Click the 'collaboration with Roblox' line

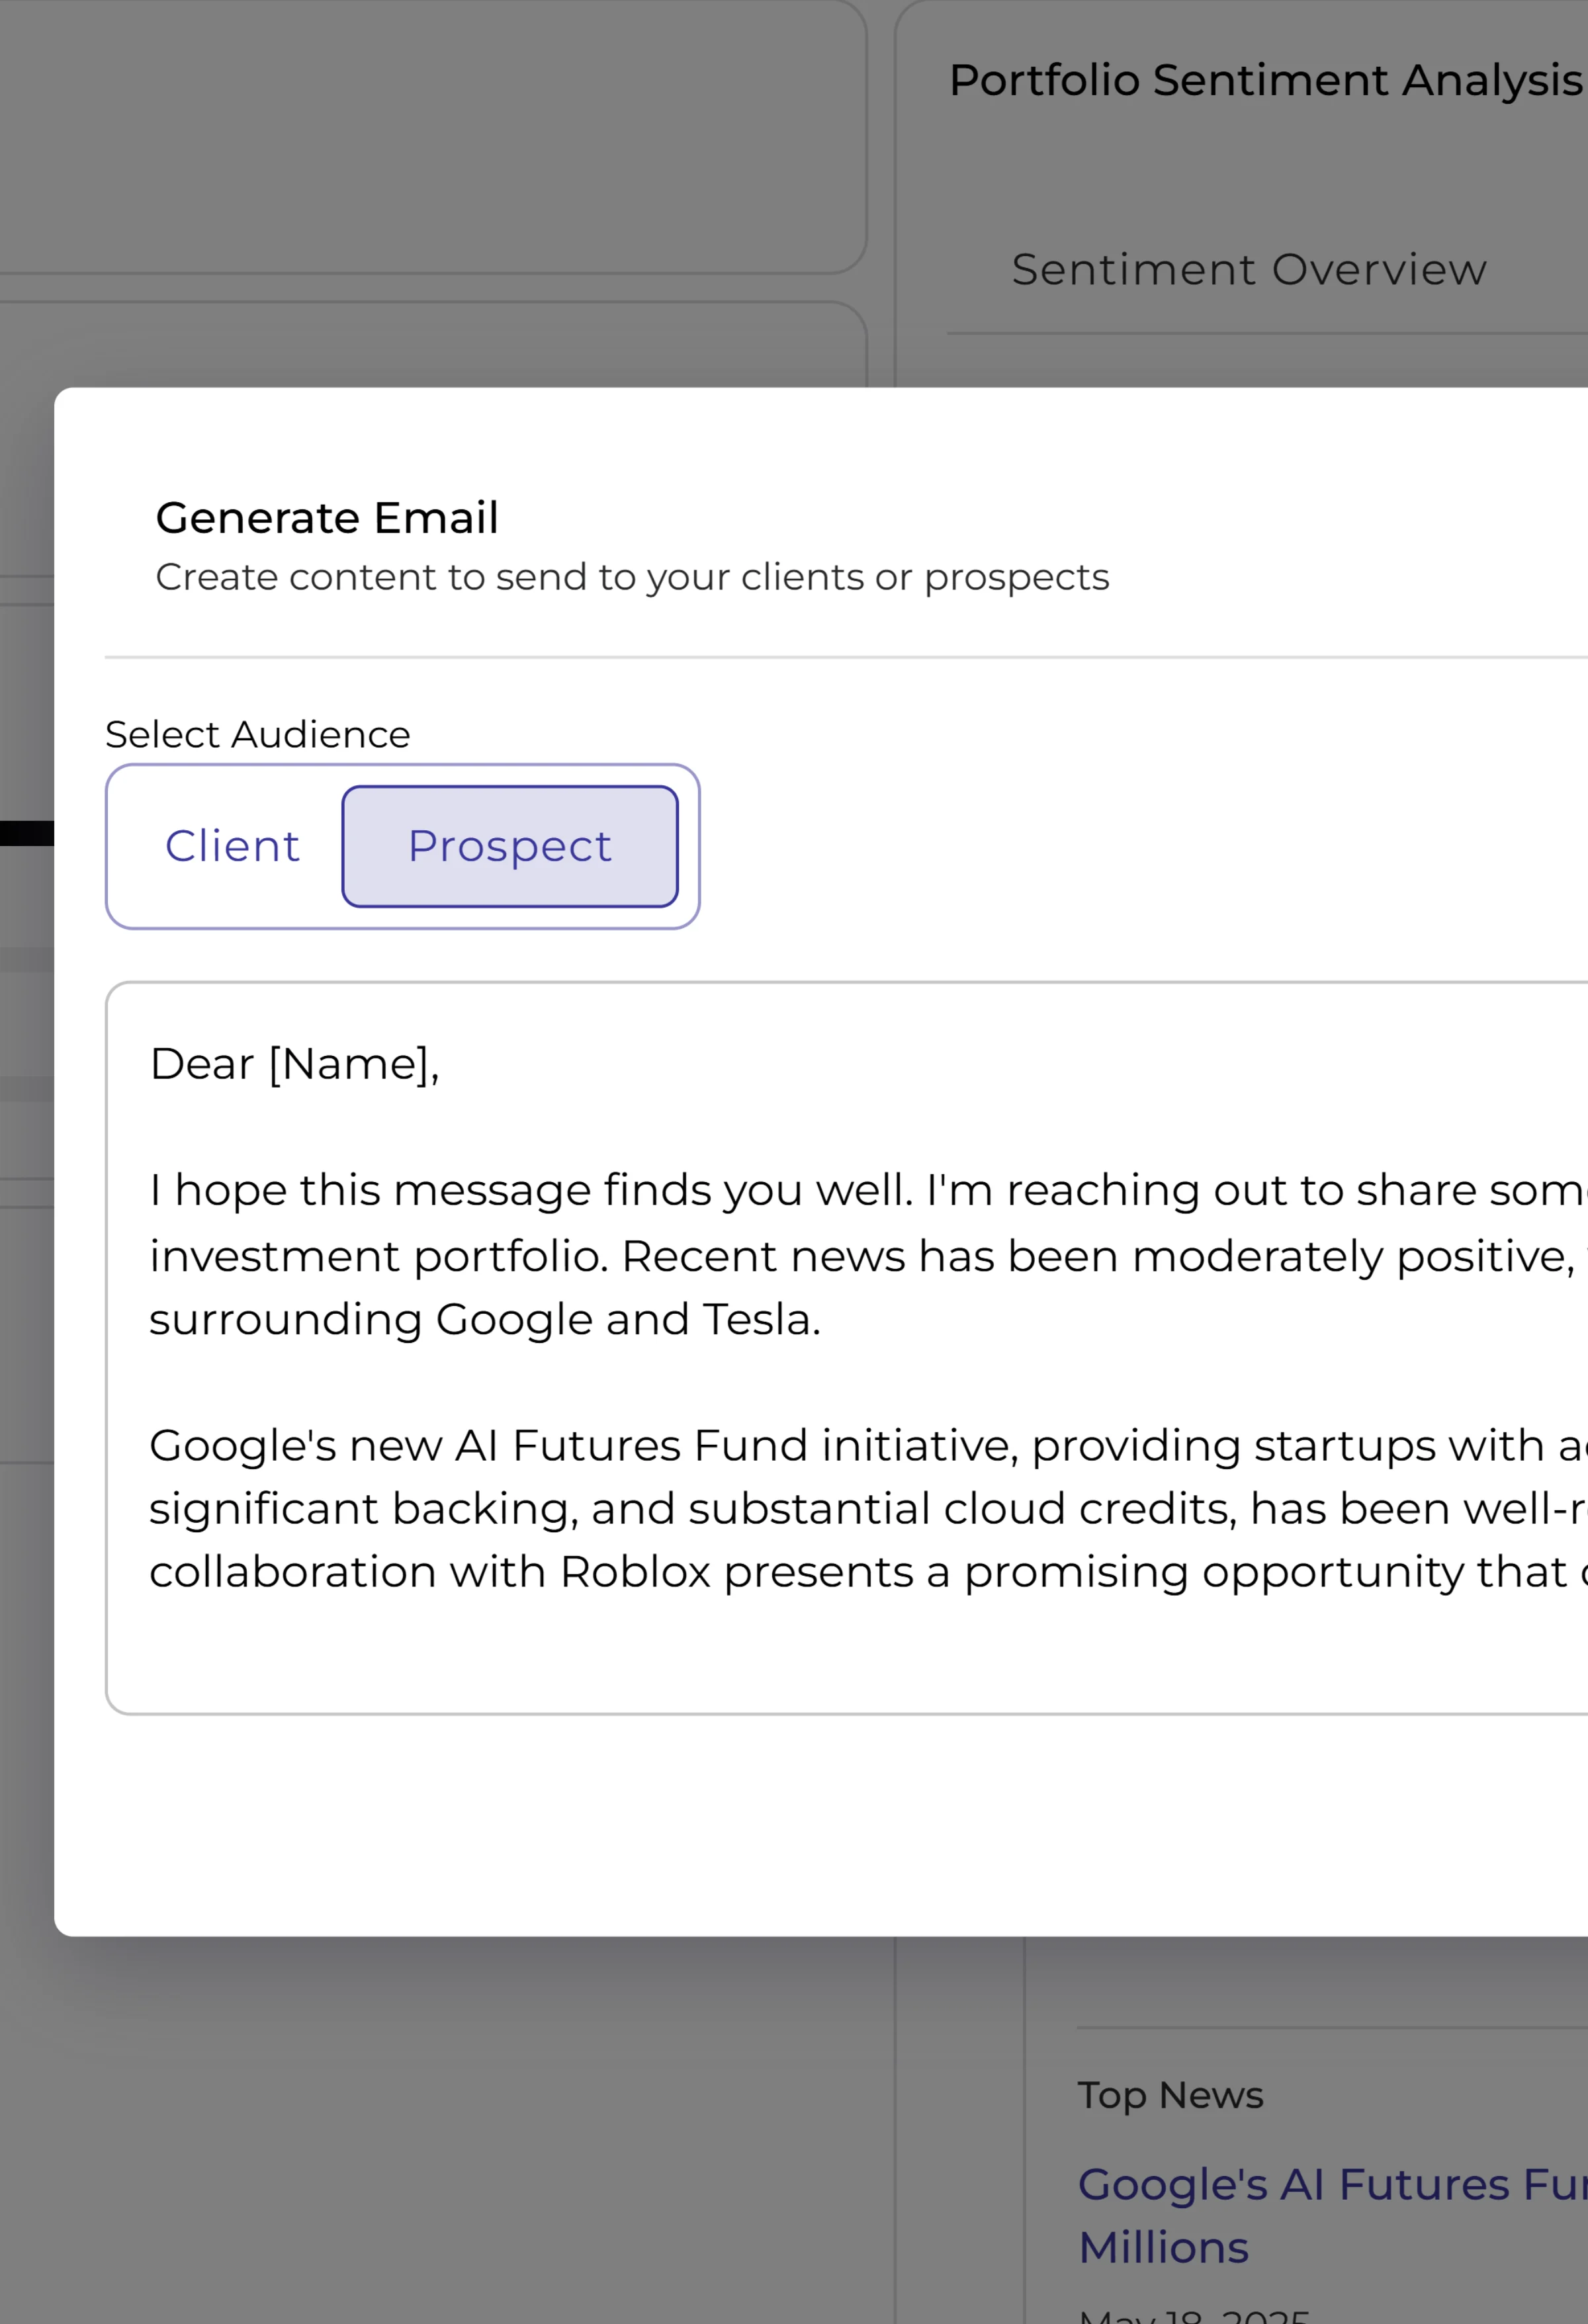(700, 1572)
